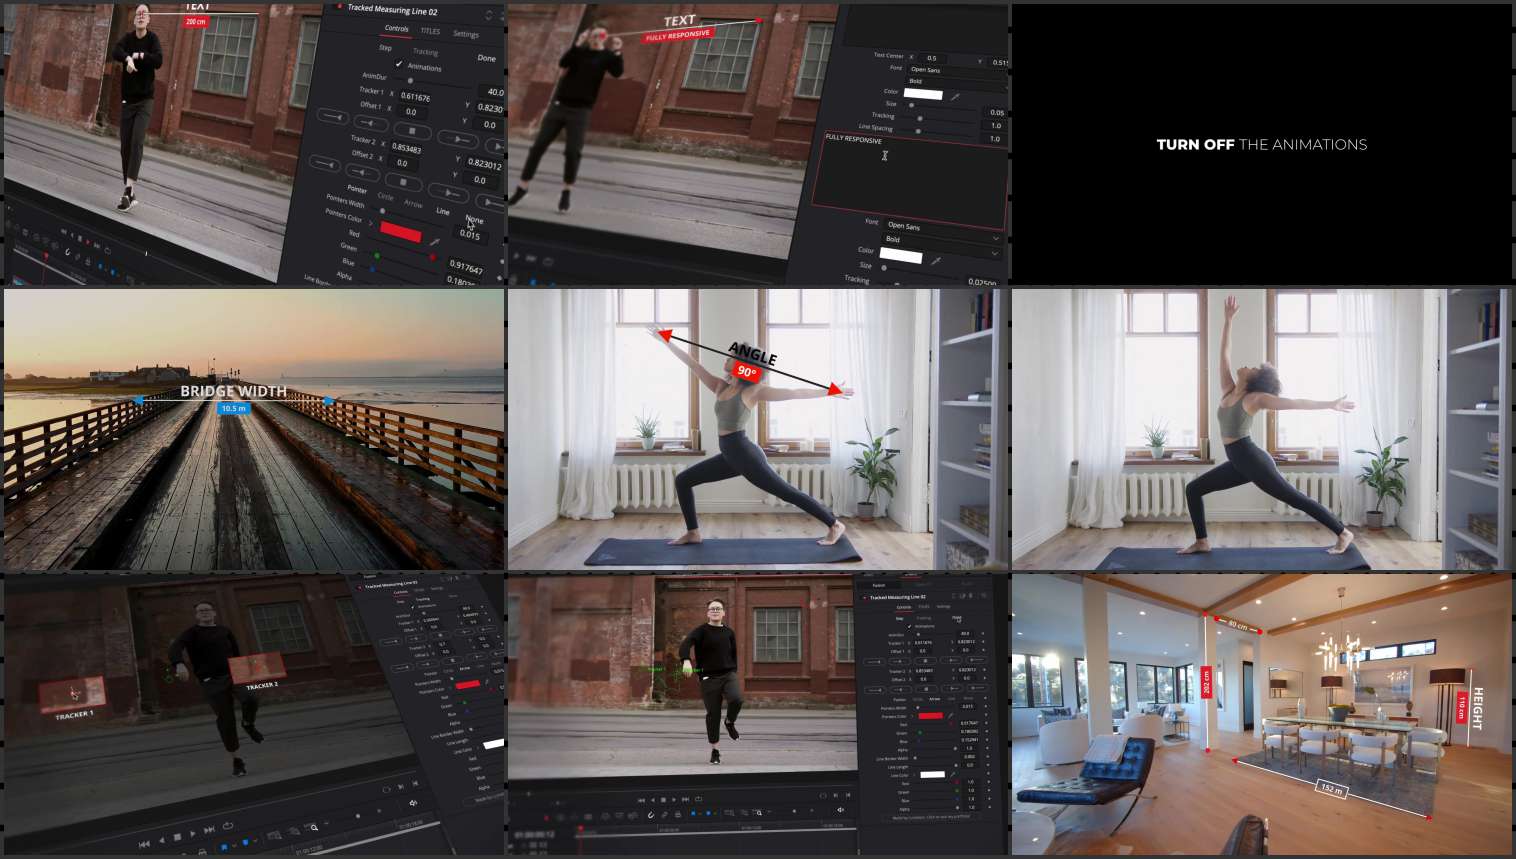
Task: Toggle the loop button in bottom-middle frame transport
Action: (697, 799)
